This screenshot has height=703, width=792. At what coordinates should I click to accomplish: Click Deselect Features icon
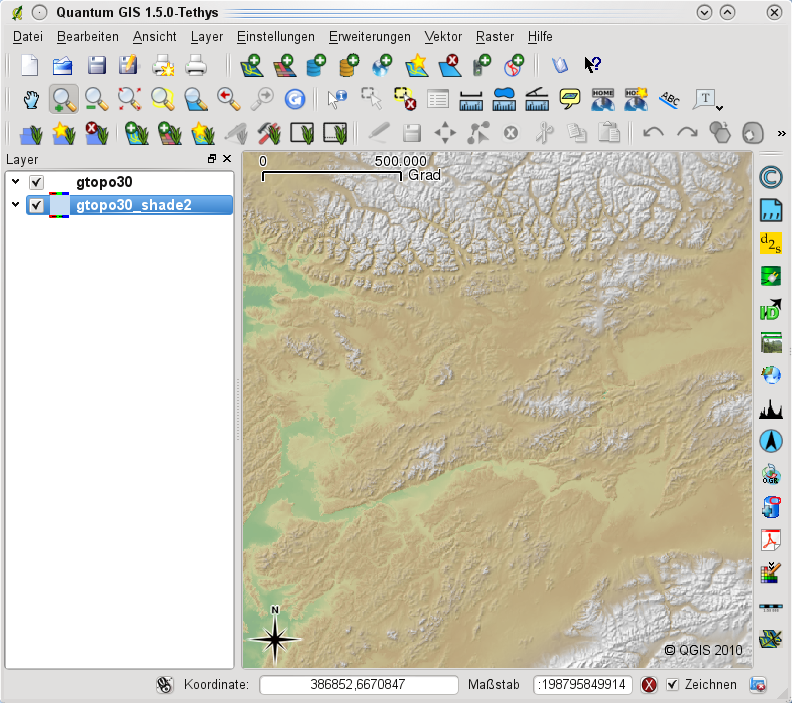tap(405, 99)
